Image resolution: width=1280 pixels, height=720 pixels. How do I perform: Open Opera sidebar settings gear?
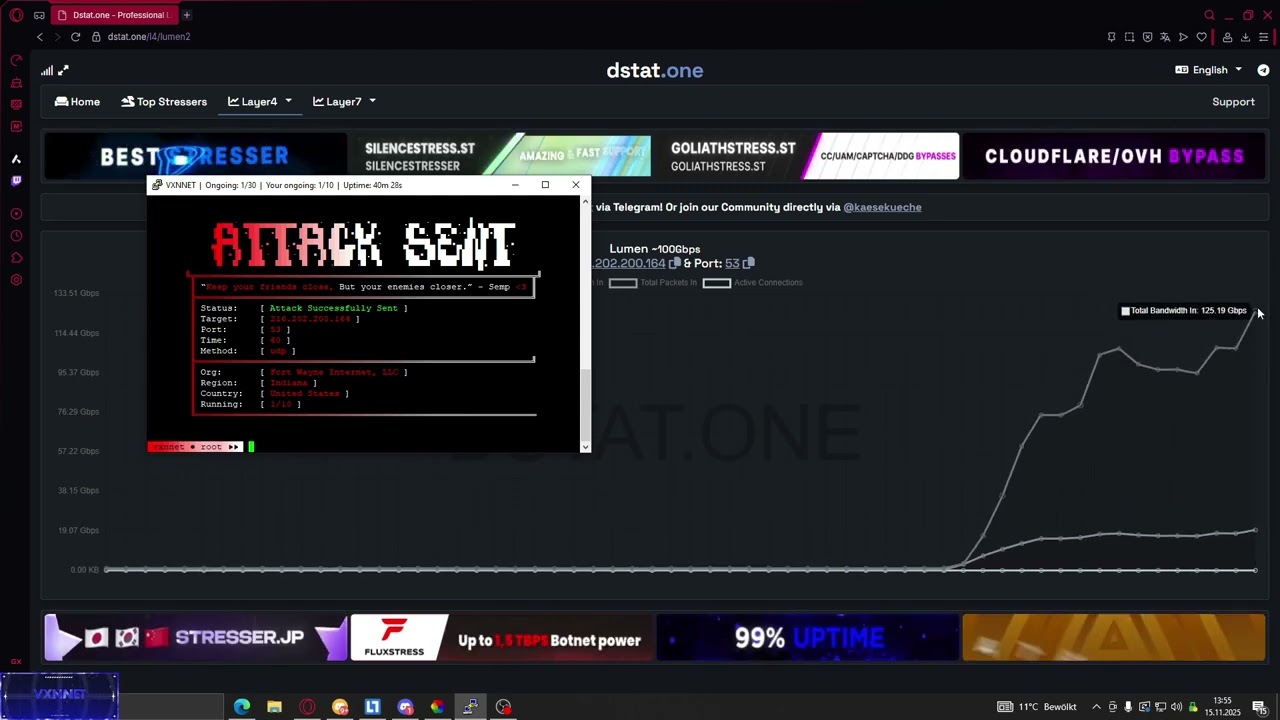pyautogui.click(x=16, y=280)
